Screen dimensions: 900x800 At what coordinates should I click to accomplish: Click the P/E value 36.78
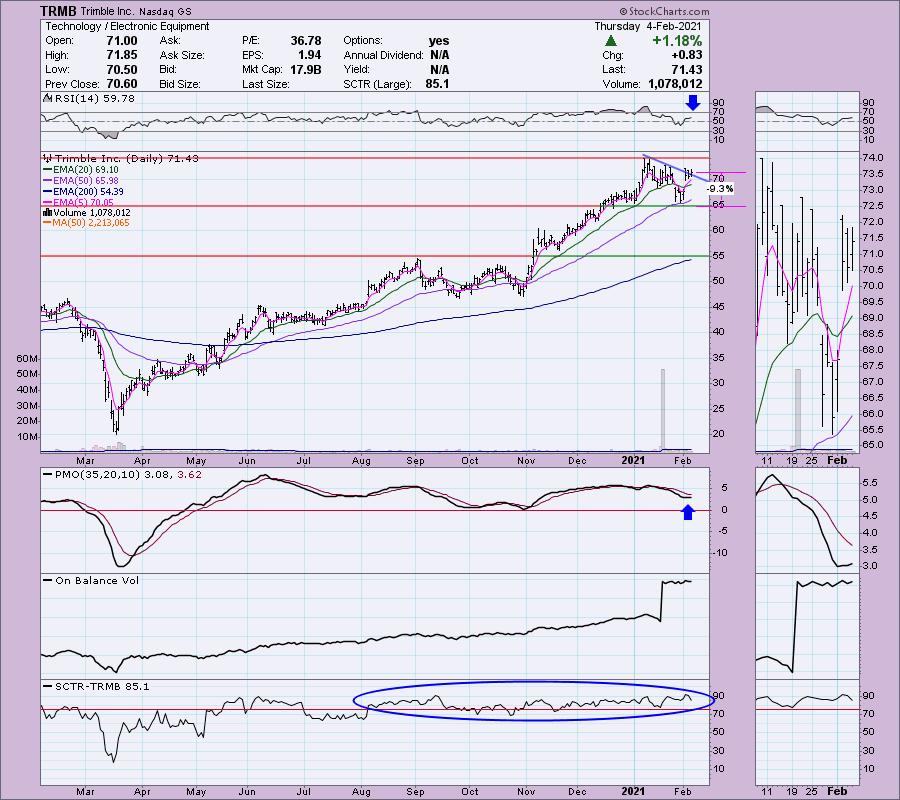306,41
